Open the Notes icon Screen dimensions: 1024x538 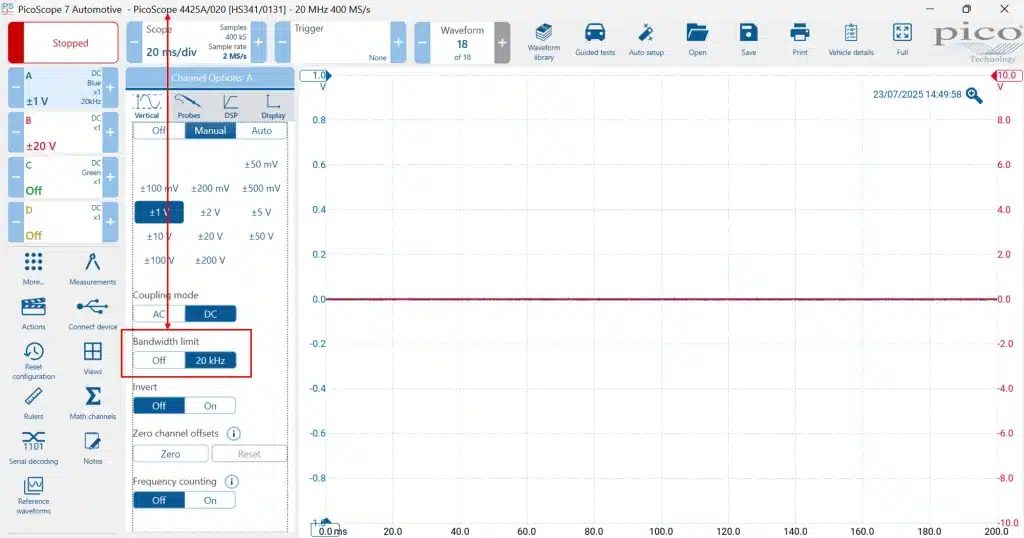click(x=93, y=448)
